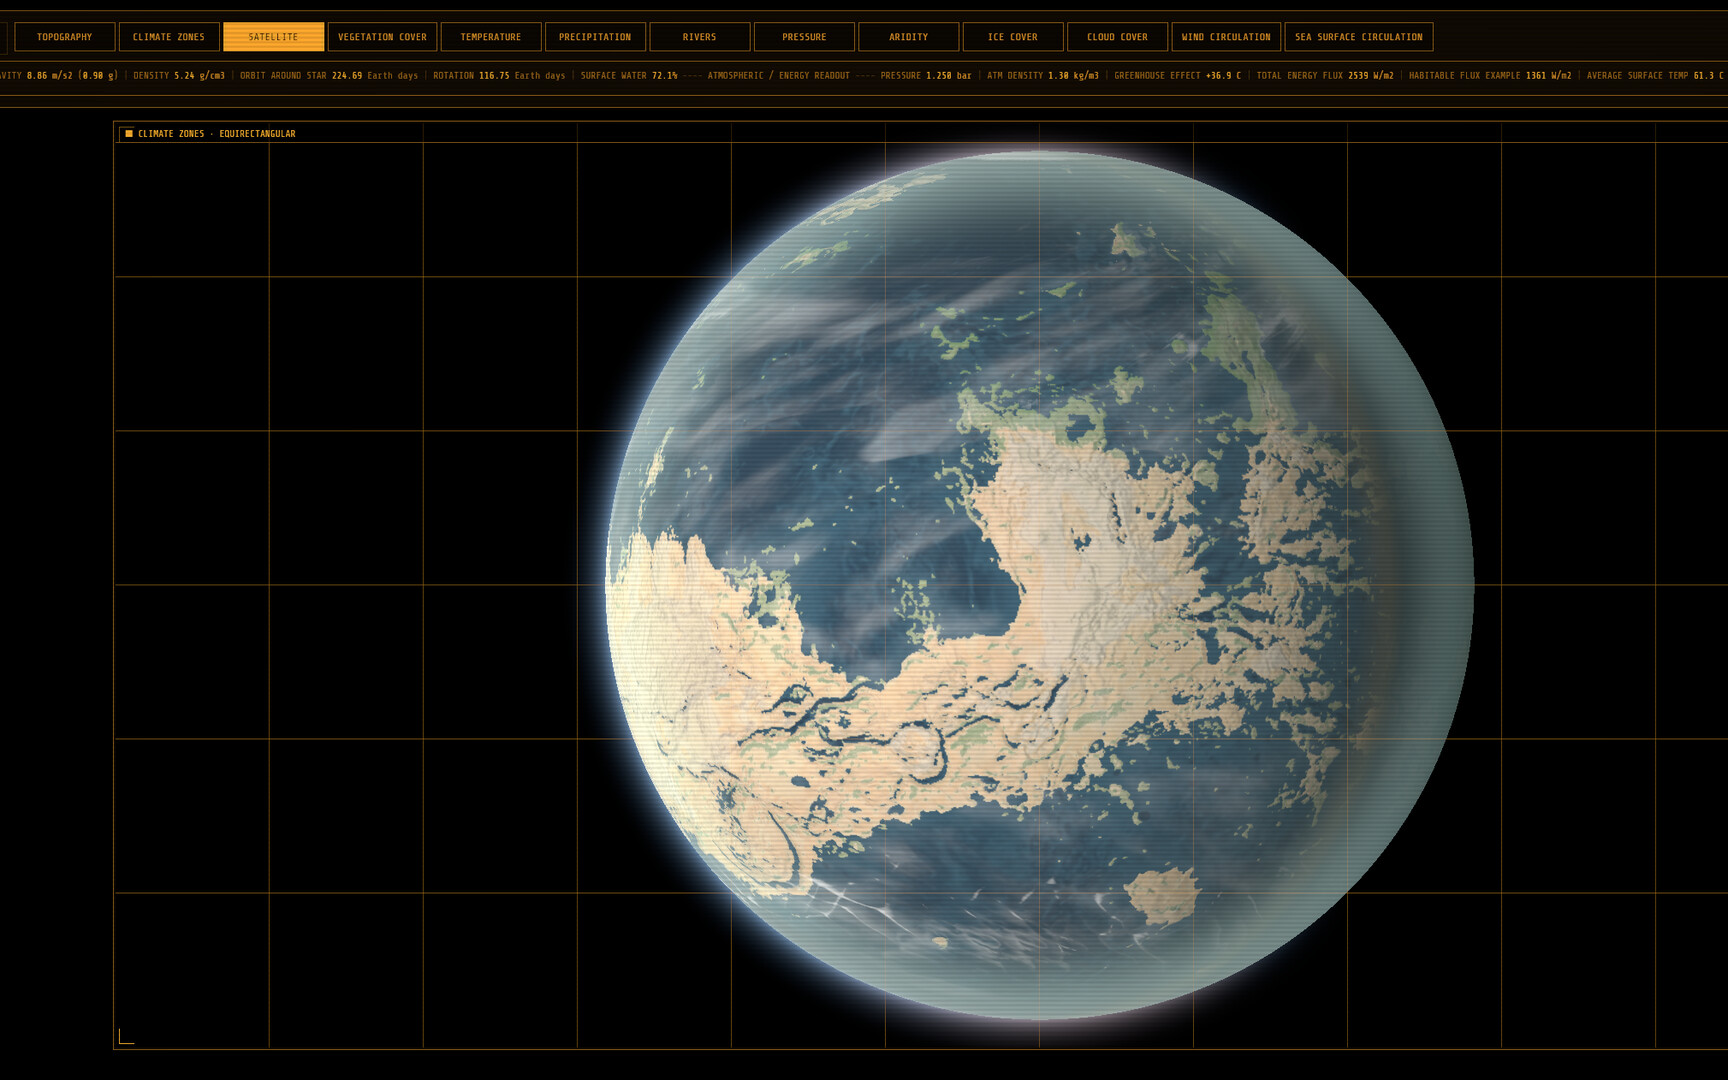Viewport: 1728px width, 1080px height.
Task: Switch to the Cloud Cover tab
Action: [1117, 37]
